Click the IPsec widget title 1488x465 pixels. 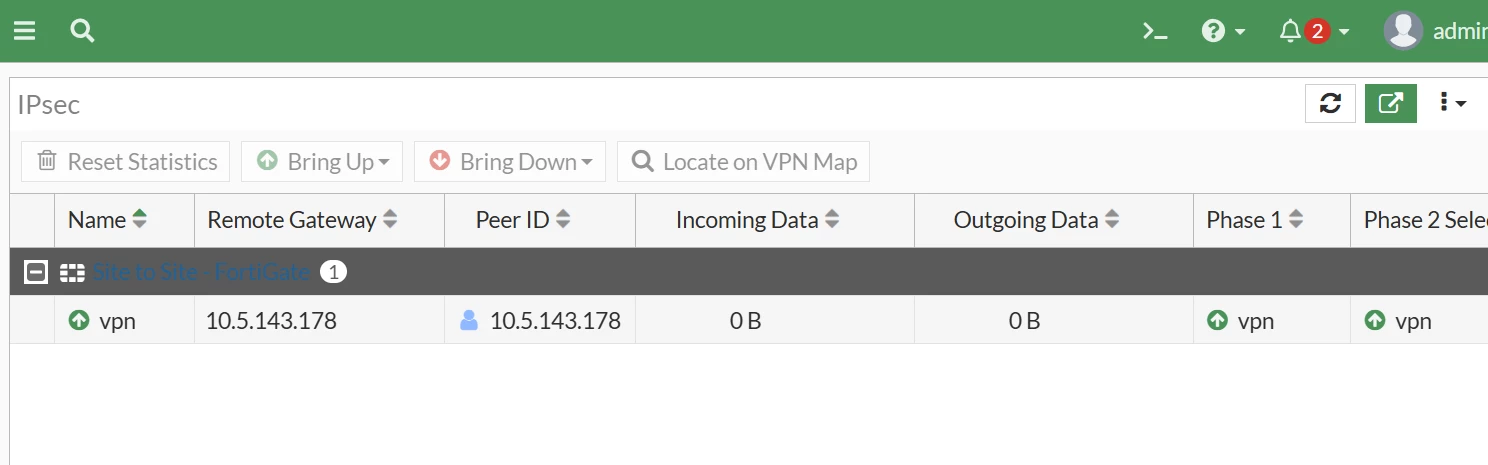click(48, 104)
